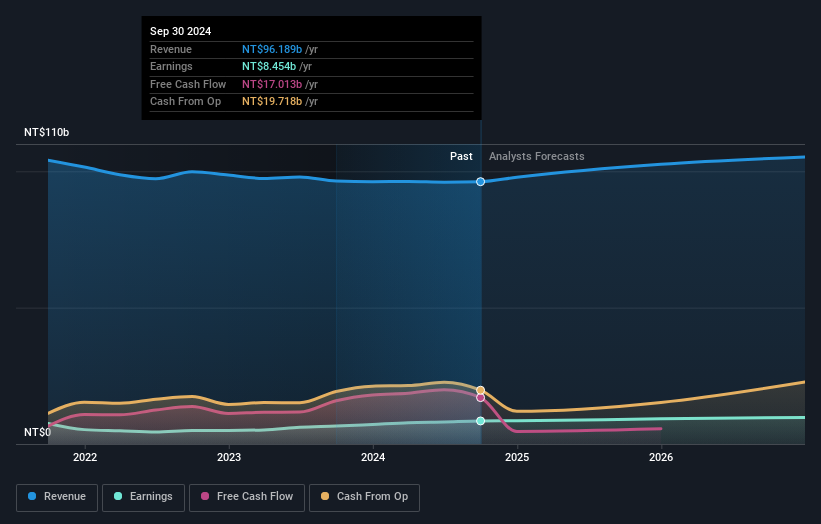
Task: Click the tooltip's Revenue row label
Action: click(x=171, y=49)
